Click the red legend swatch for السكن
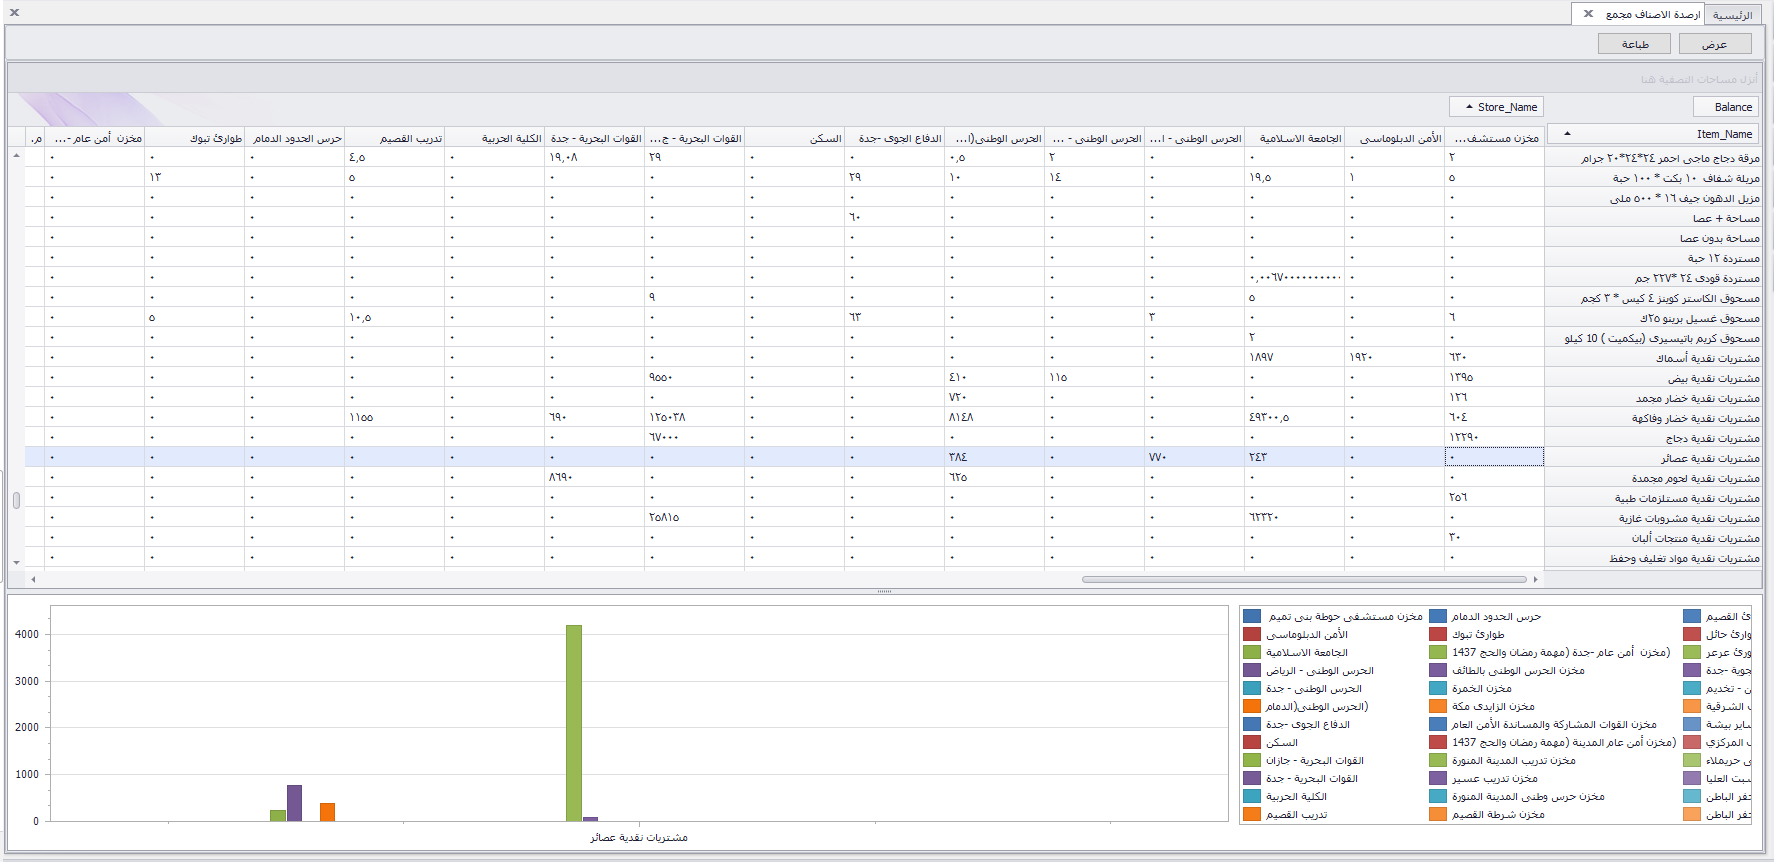The height and width of the screenshot is (862, 1774). click(x=1252, y=743)
